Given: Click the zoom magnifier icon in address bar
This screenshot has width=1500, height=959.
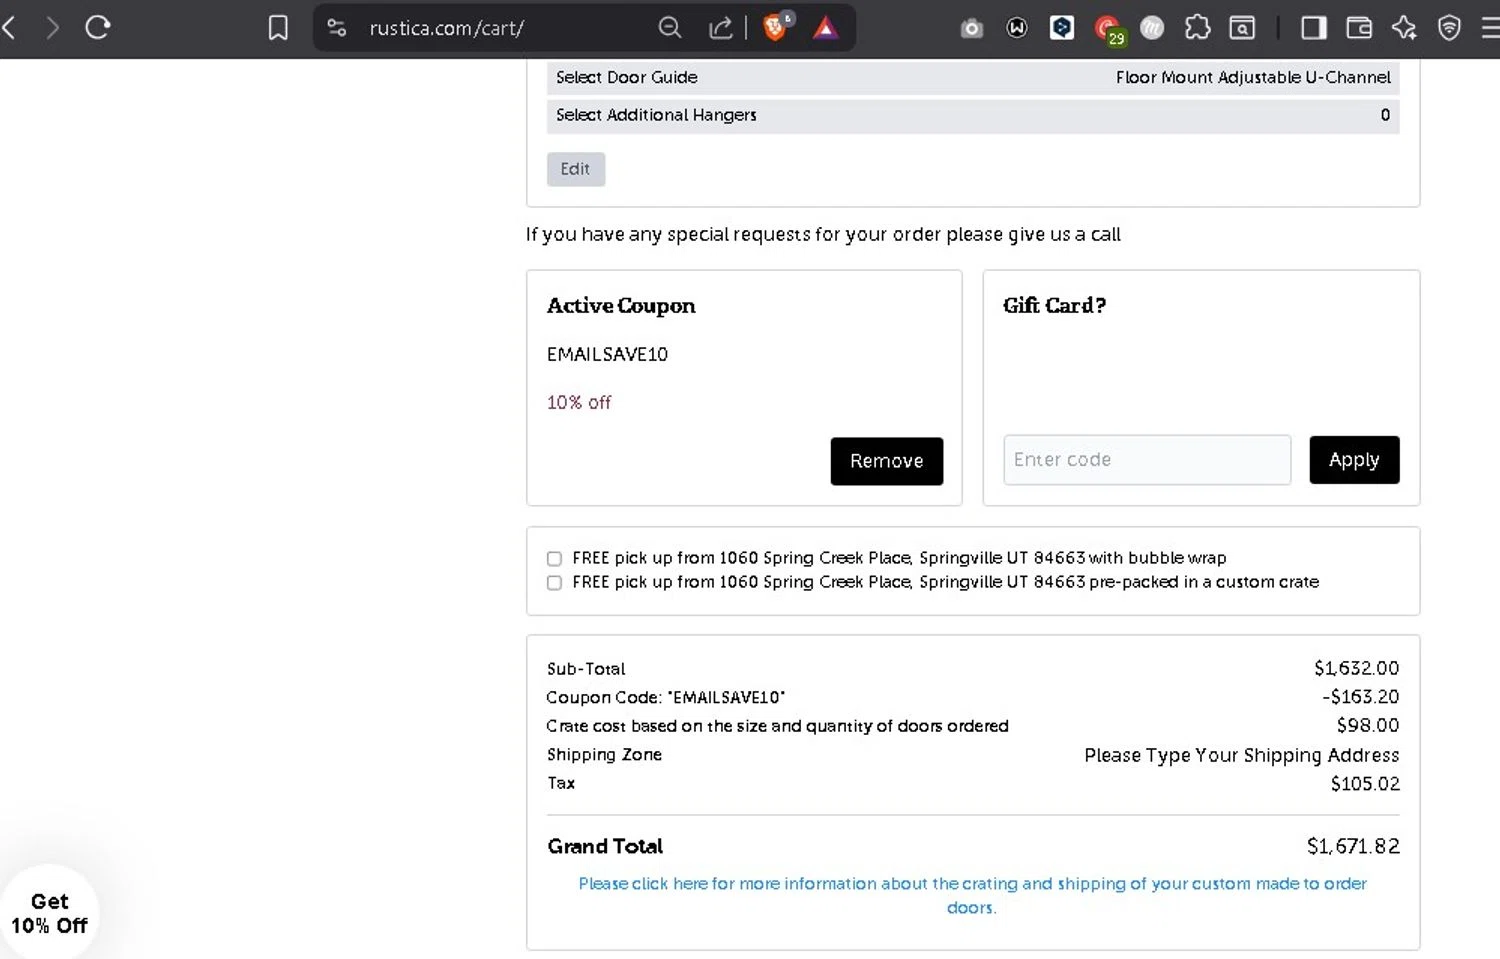Looking at the screenshot, I should point(670,28).
